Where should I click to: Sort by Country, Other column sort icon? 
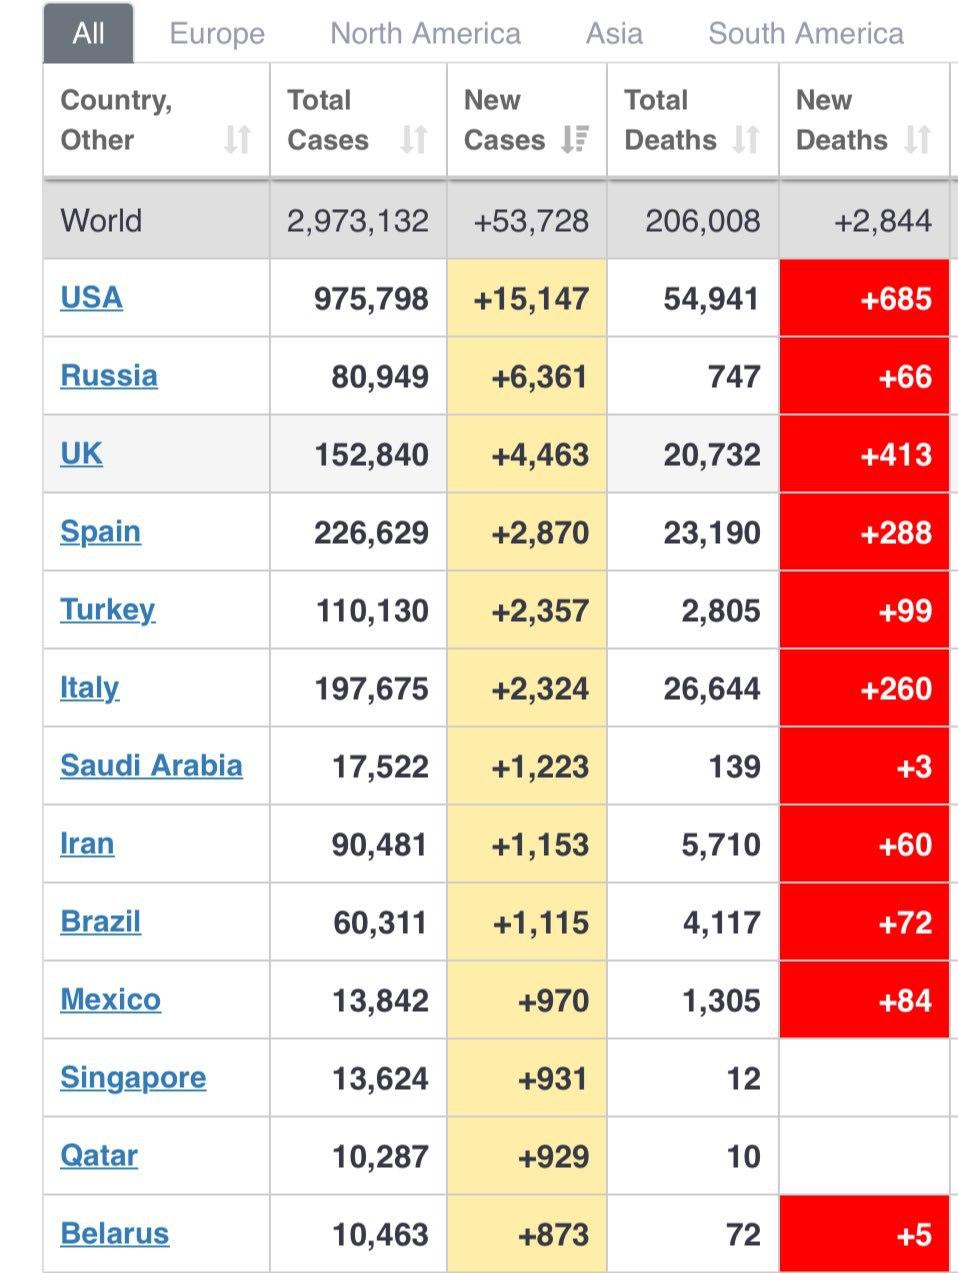pos(237,139)
